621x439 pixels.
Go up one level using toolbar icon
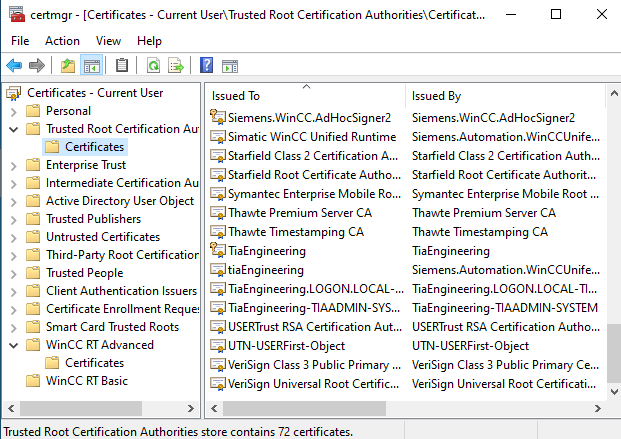click(x=67, y=66)
